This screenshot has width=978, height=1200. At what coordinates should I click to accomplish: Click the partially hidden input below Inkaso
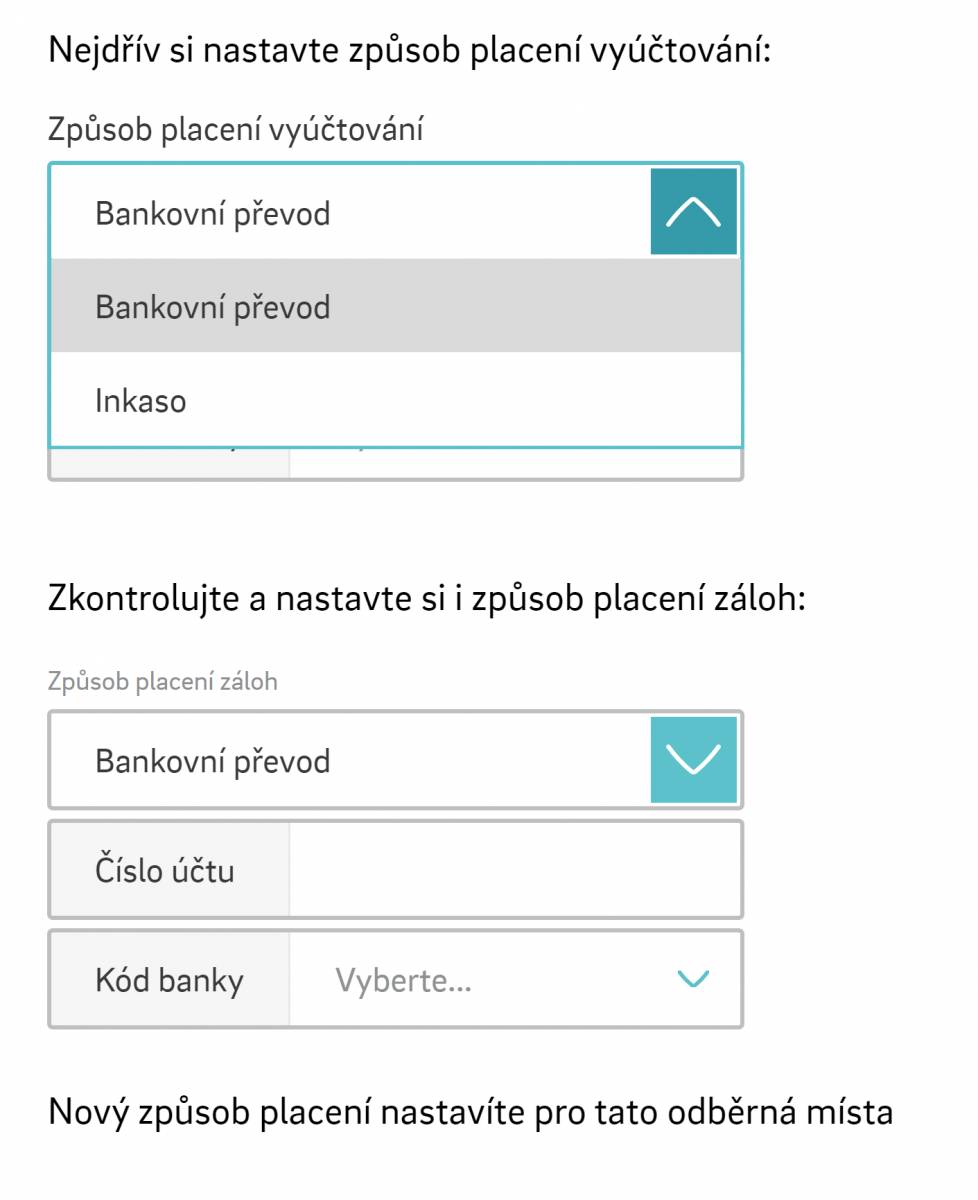(515, 462)
